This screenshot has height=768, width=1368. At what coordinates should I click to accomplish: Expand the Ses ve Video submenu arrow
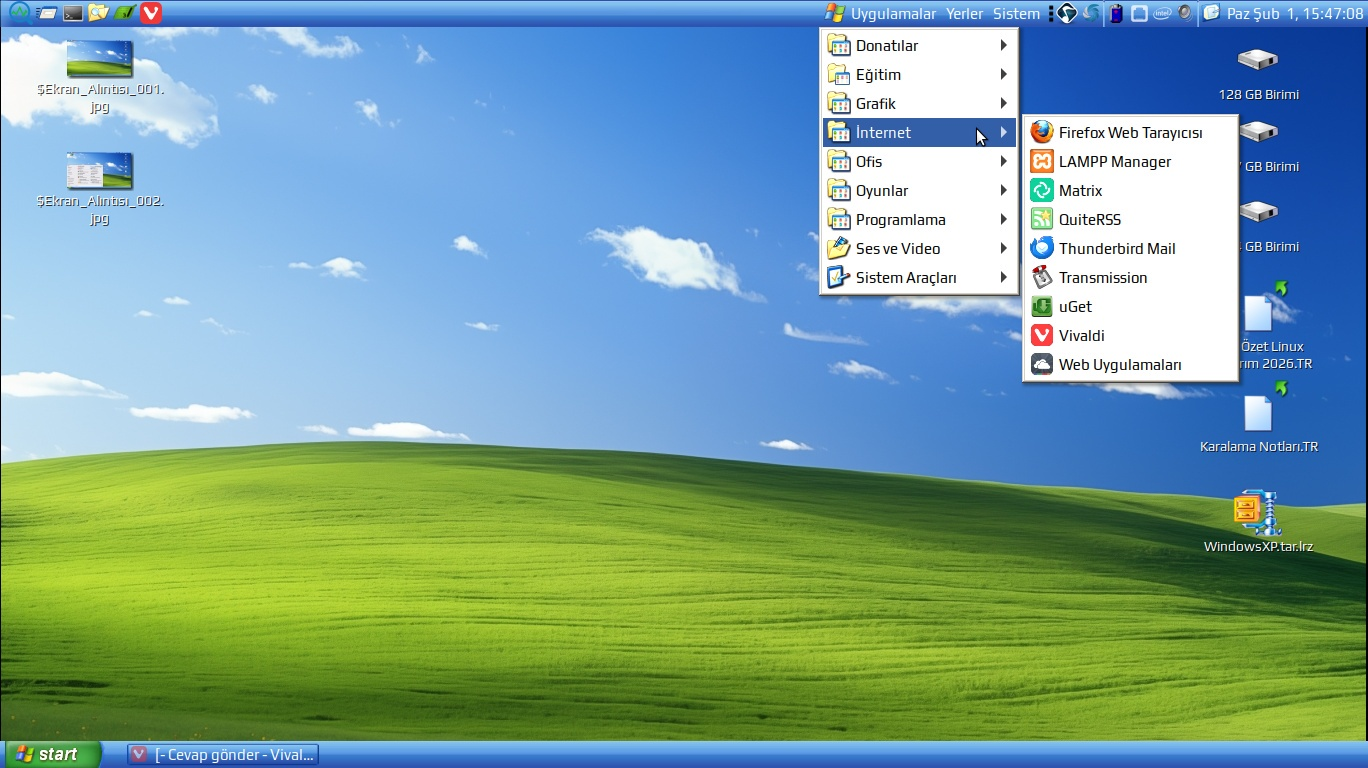pos(1003,248)
